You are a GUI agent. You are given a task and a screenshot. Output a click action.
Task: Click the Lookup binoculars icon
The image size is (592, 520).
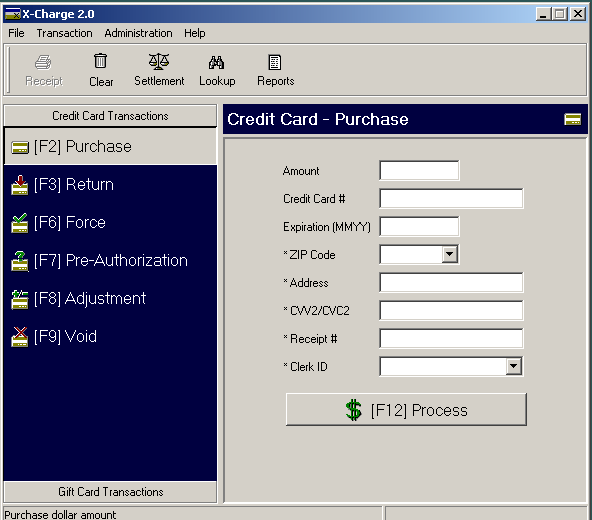pos(217,63)
